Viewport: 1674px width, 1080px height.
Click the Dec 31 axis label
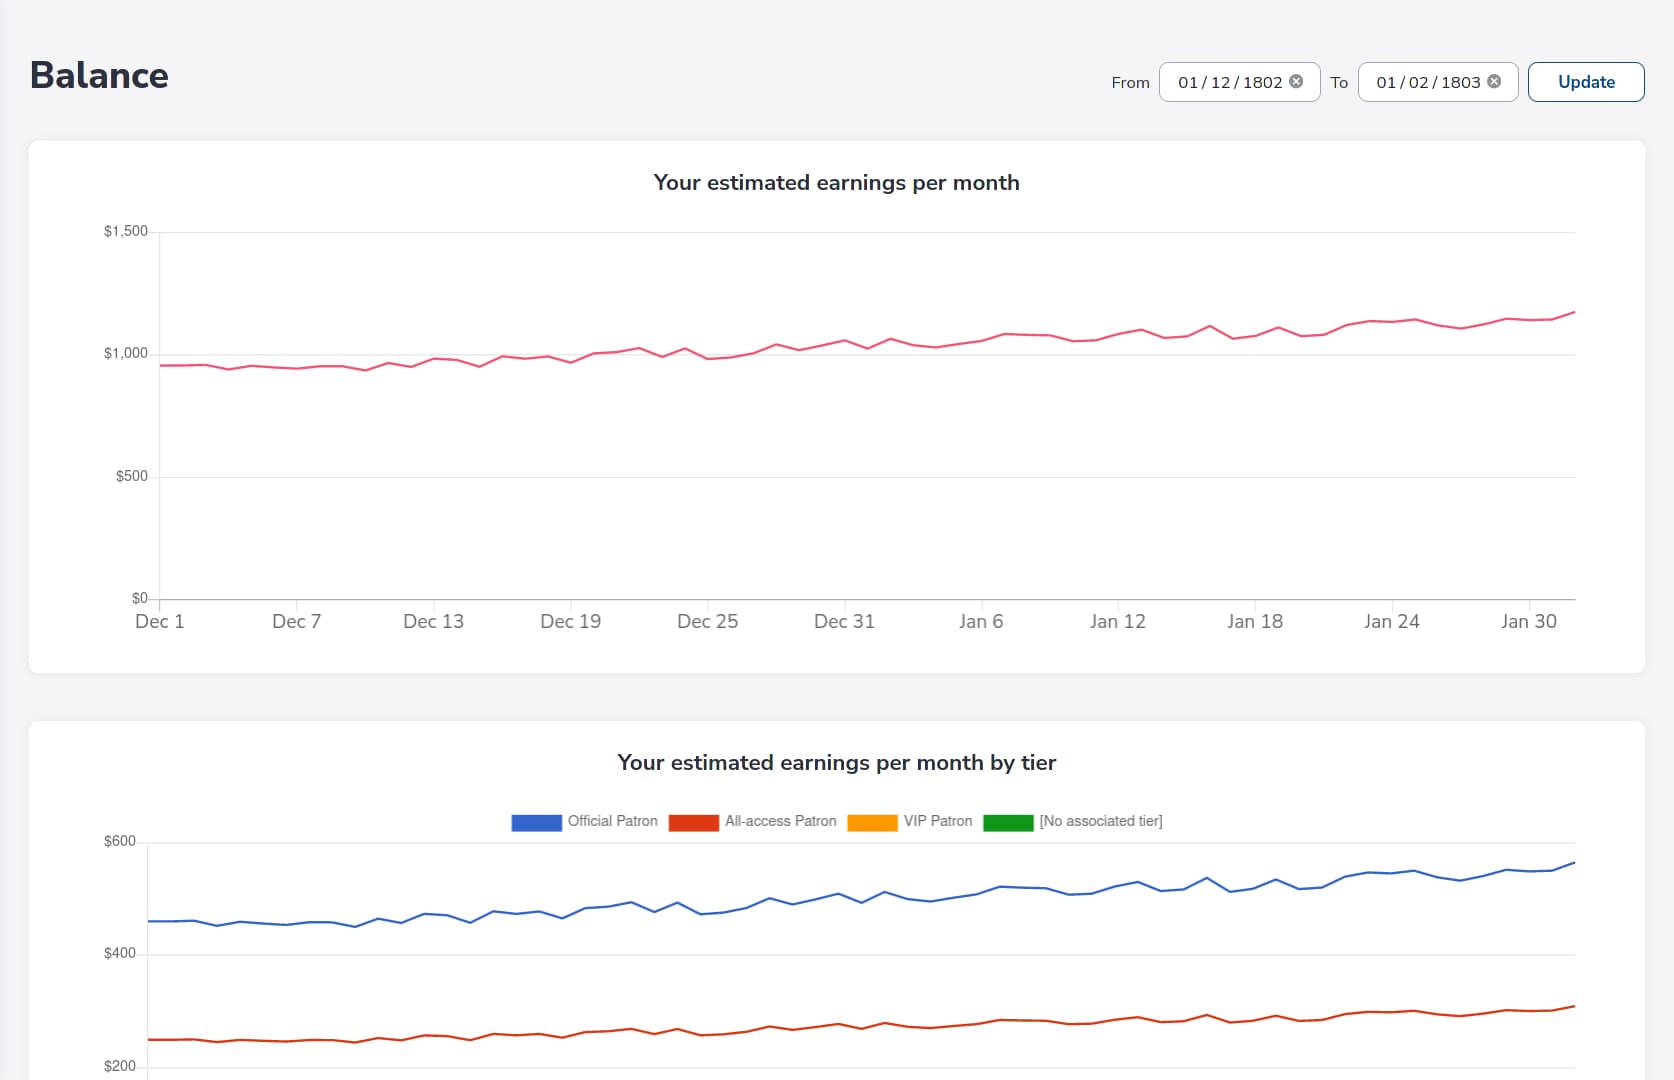[845, 621]
